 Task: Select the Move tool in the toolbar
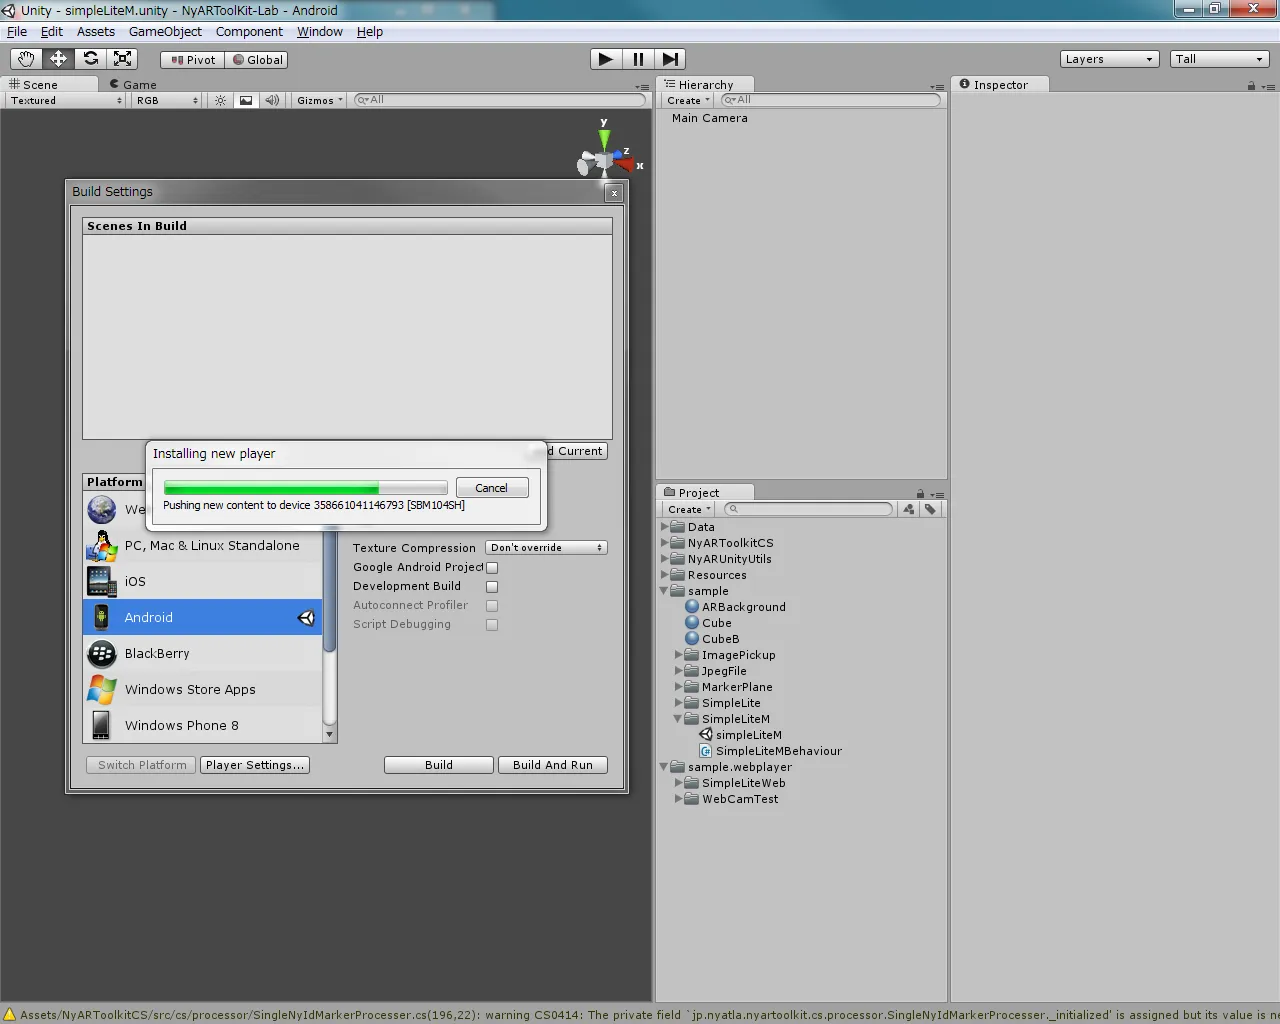(59, 59)
